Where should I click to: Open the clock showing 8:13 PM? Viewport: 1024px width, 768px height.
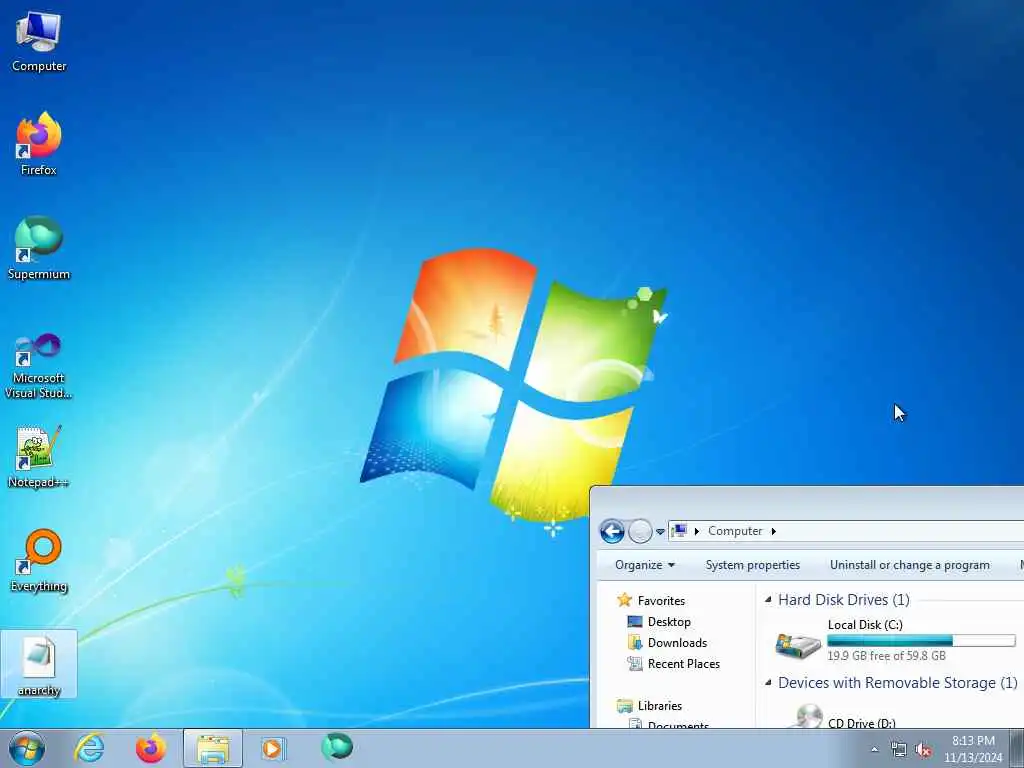click(x=973, y=749)
